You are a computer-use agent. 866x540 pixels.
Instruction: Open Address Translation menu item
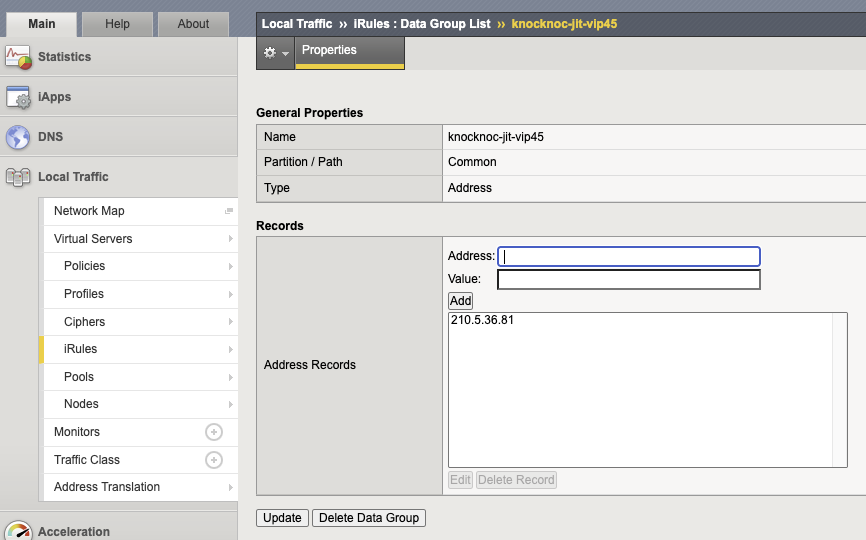[x=140, y=487]
